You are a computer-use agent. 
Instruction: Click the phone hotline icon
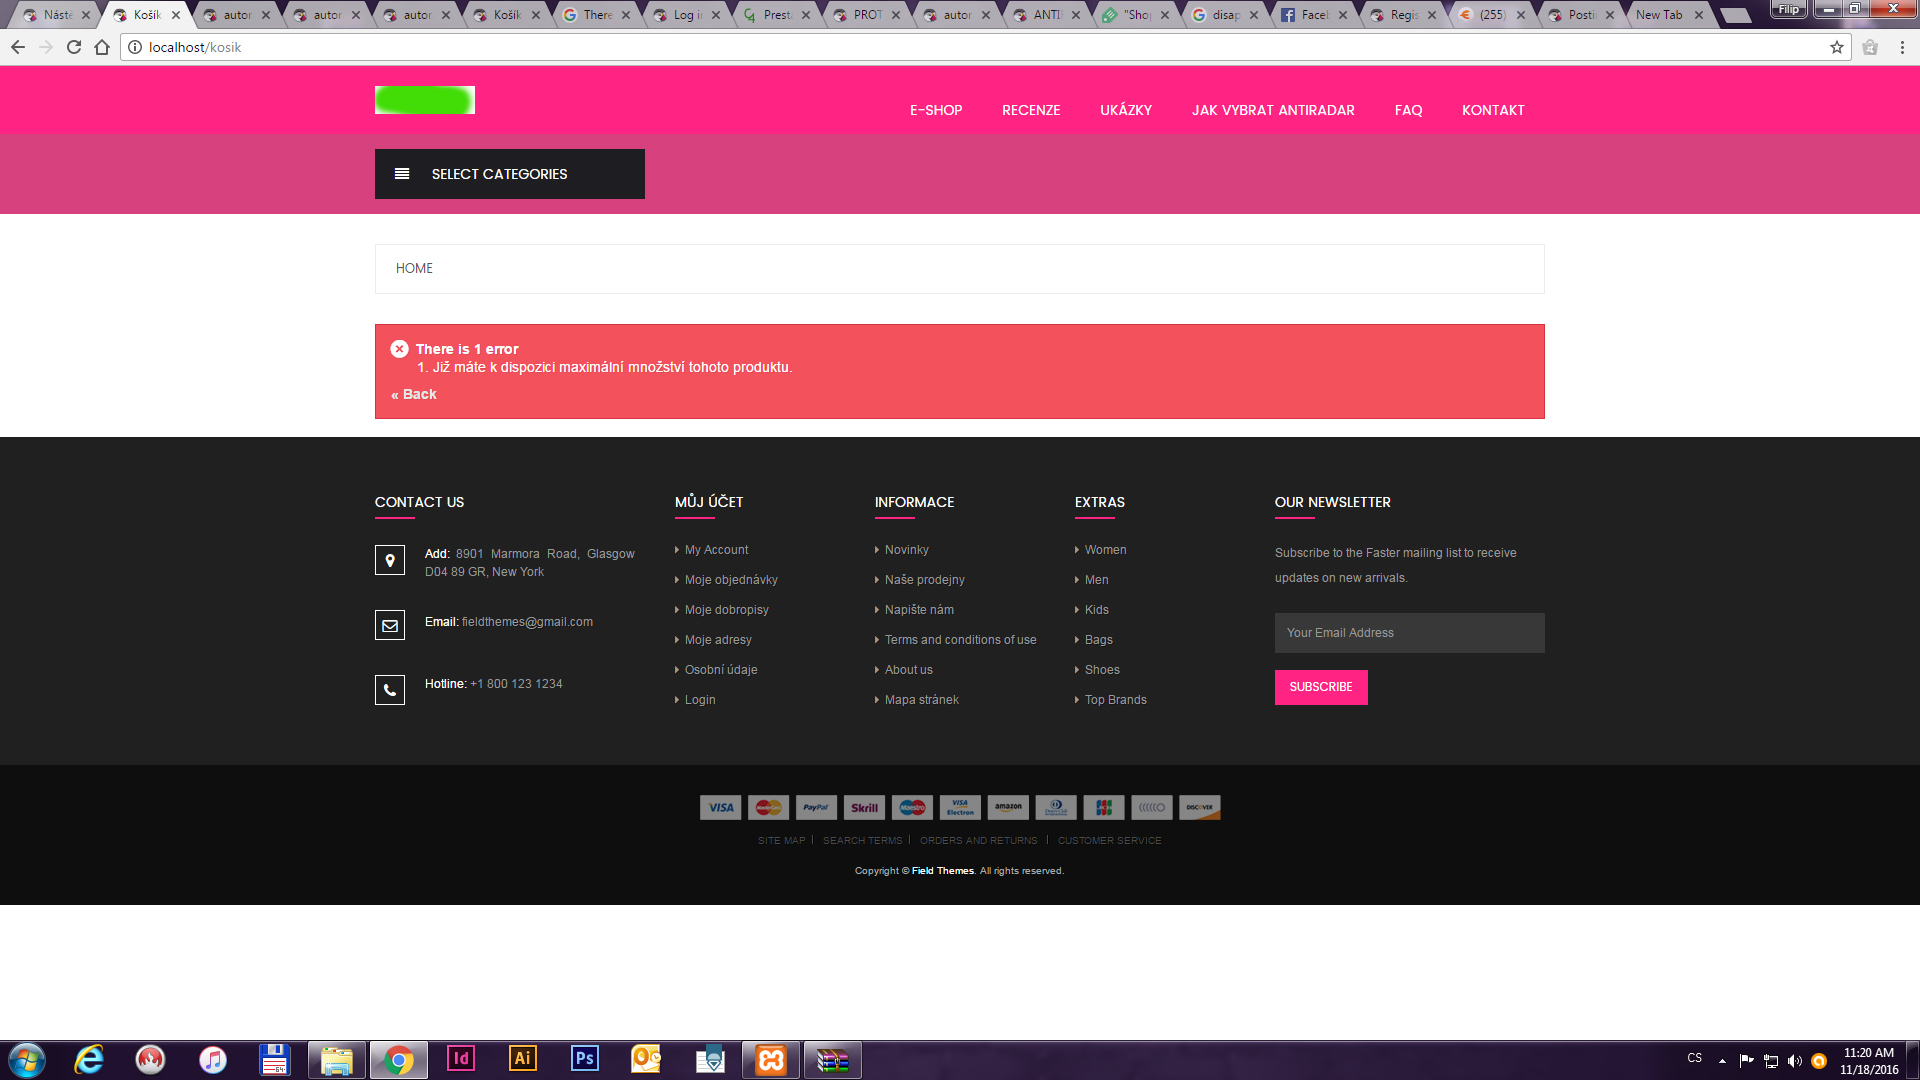[x=390, y=690]
